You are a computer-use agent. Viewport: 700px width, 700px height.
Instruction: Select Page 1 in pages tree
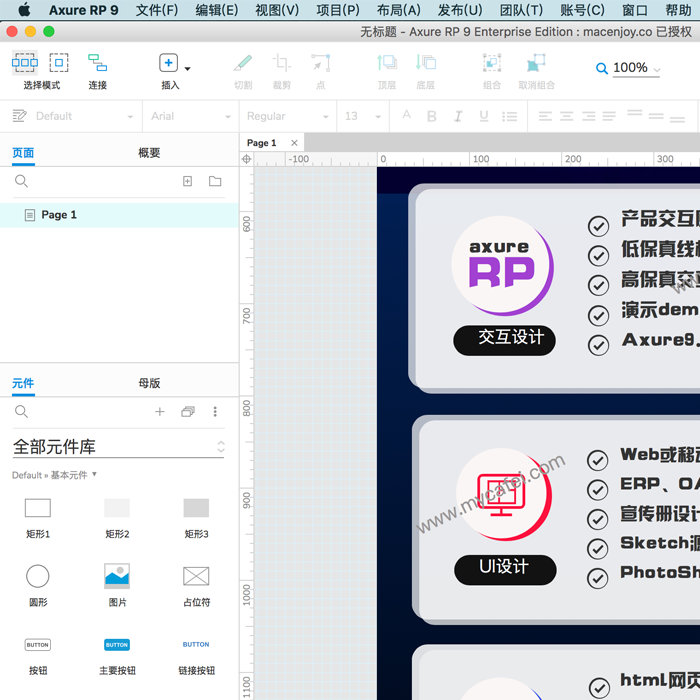(119, 215)
